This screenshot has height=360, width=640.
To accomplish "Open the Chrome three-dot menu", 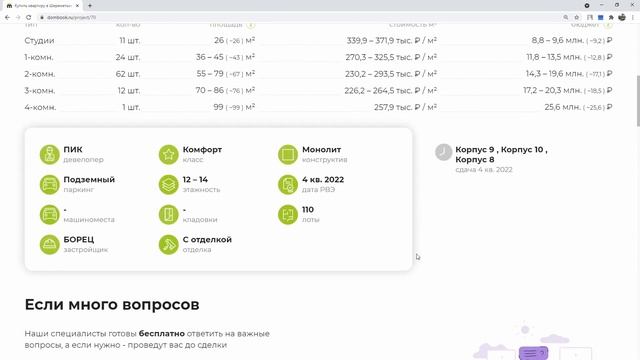I will pyautogui.click(x=633, y=18).
